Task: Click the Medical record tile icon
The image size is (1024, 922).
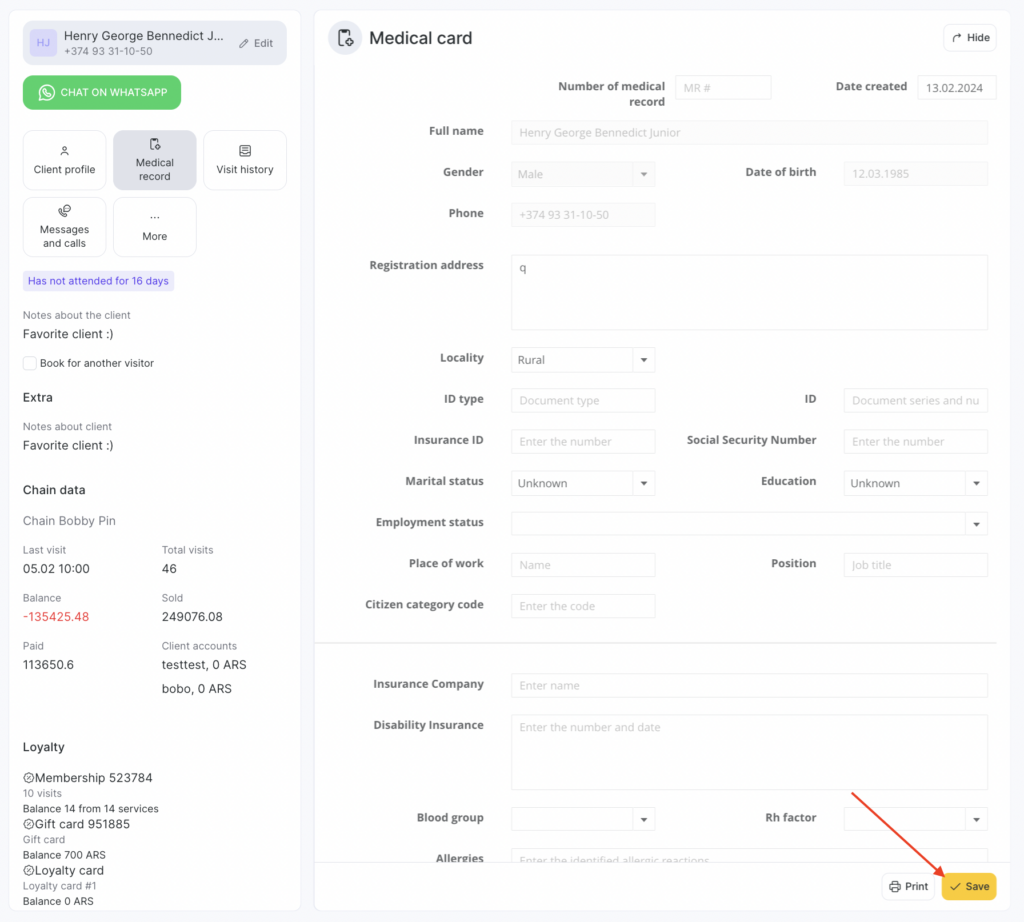Action: tap(155, 145)
